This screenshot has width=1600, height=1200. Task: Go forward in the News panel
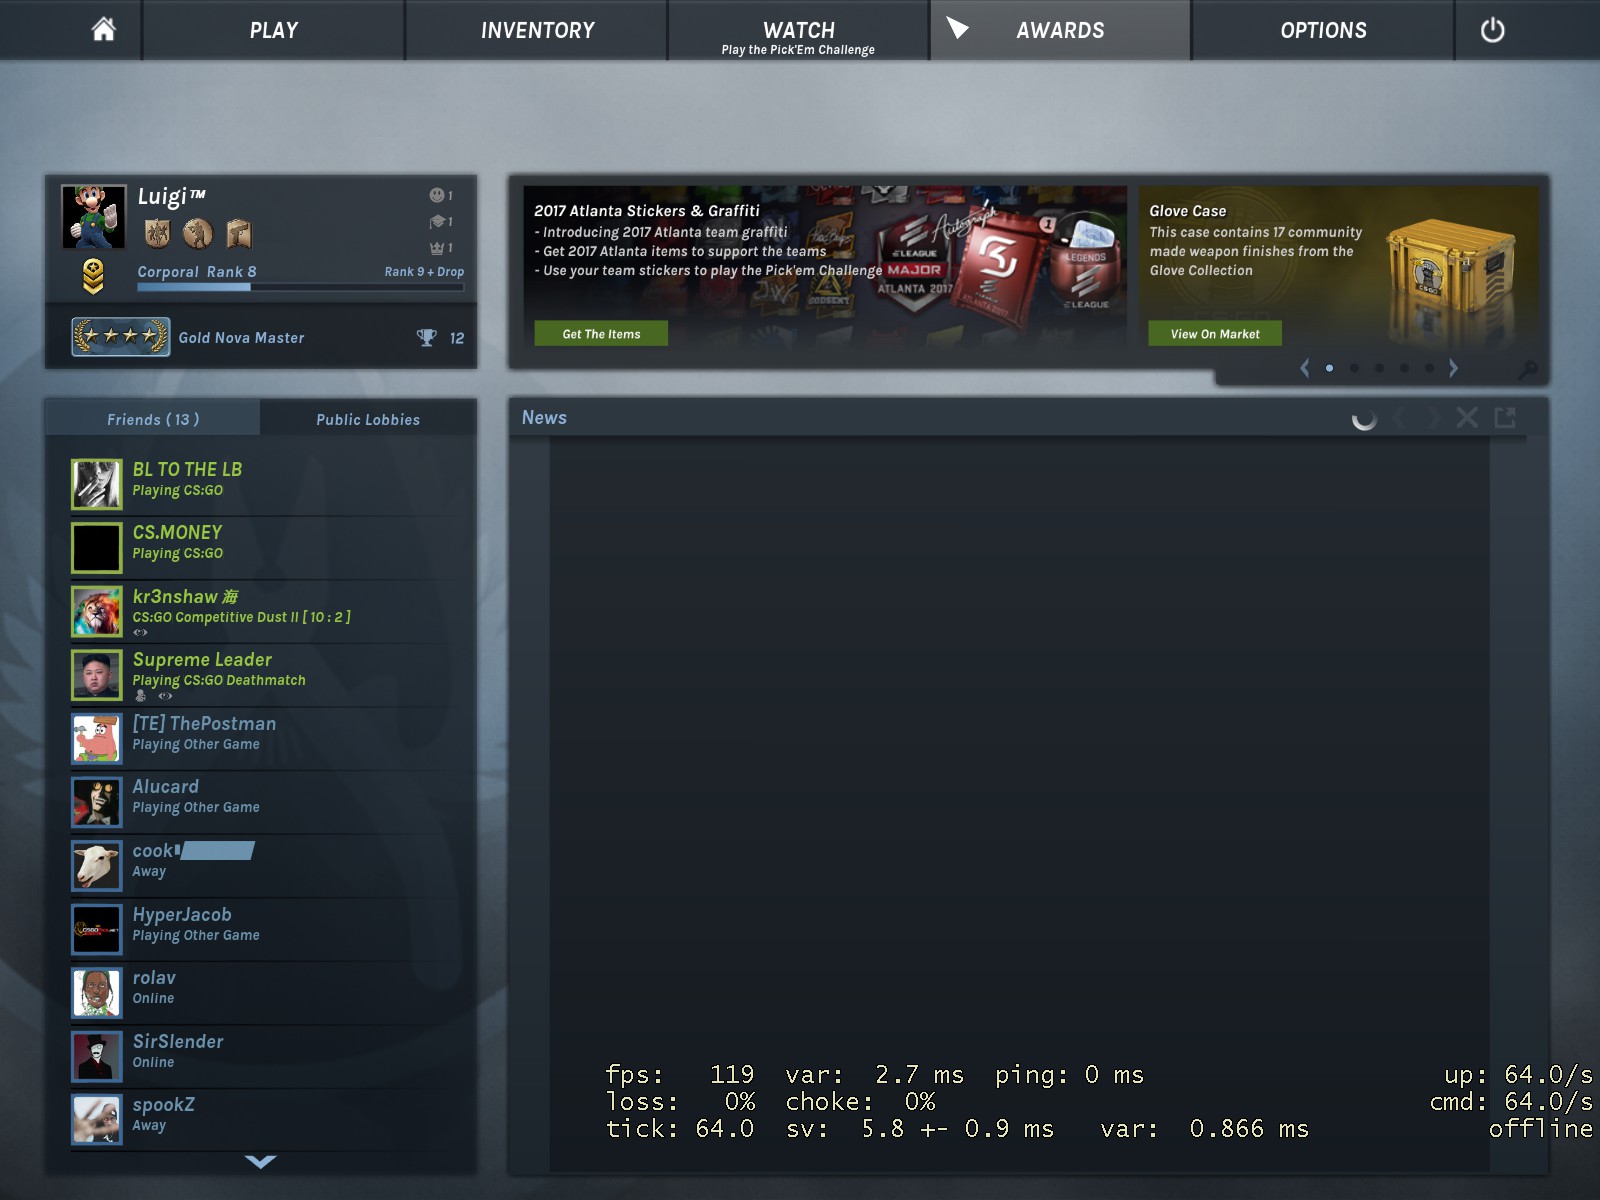1433,418
